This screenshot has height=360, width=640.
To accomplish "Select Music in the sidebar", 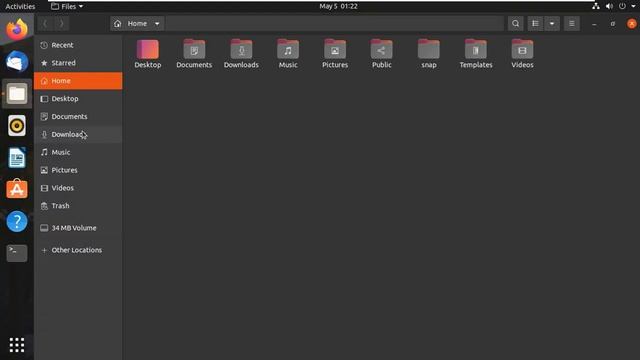I will (78, 152).
